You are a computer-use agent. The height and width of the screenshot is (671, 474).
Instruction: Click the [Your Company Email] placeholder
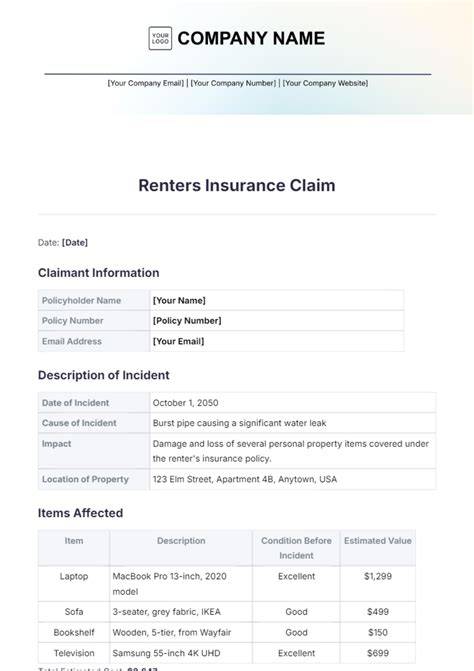[x=145, y=83]
